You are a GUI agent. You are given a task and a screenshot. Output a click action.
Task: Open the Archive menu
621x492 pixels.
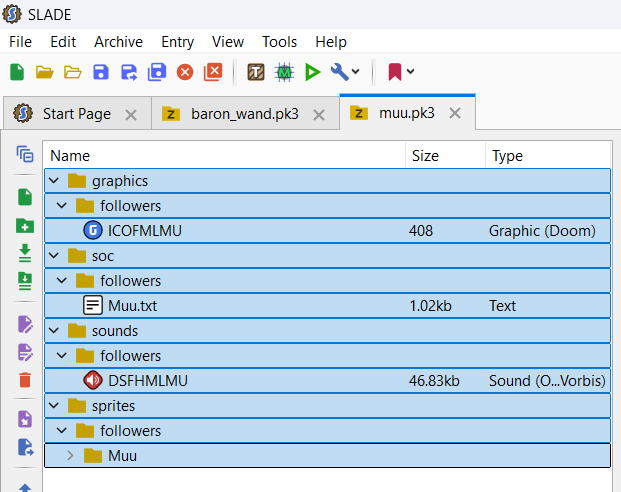point(118,42)
